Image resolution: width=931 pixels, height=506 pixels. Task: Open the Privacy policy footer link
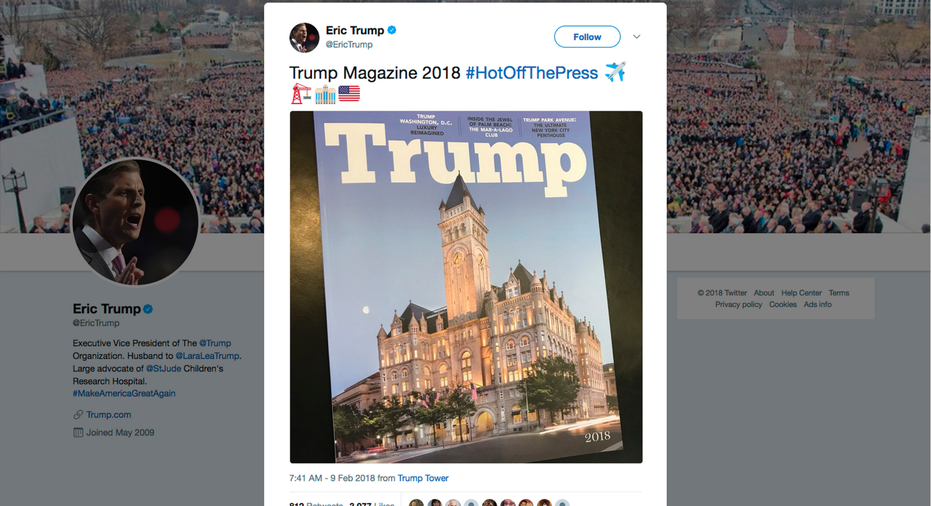click(x=738, y=304)
